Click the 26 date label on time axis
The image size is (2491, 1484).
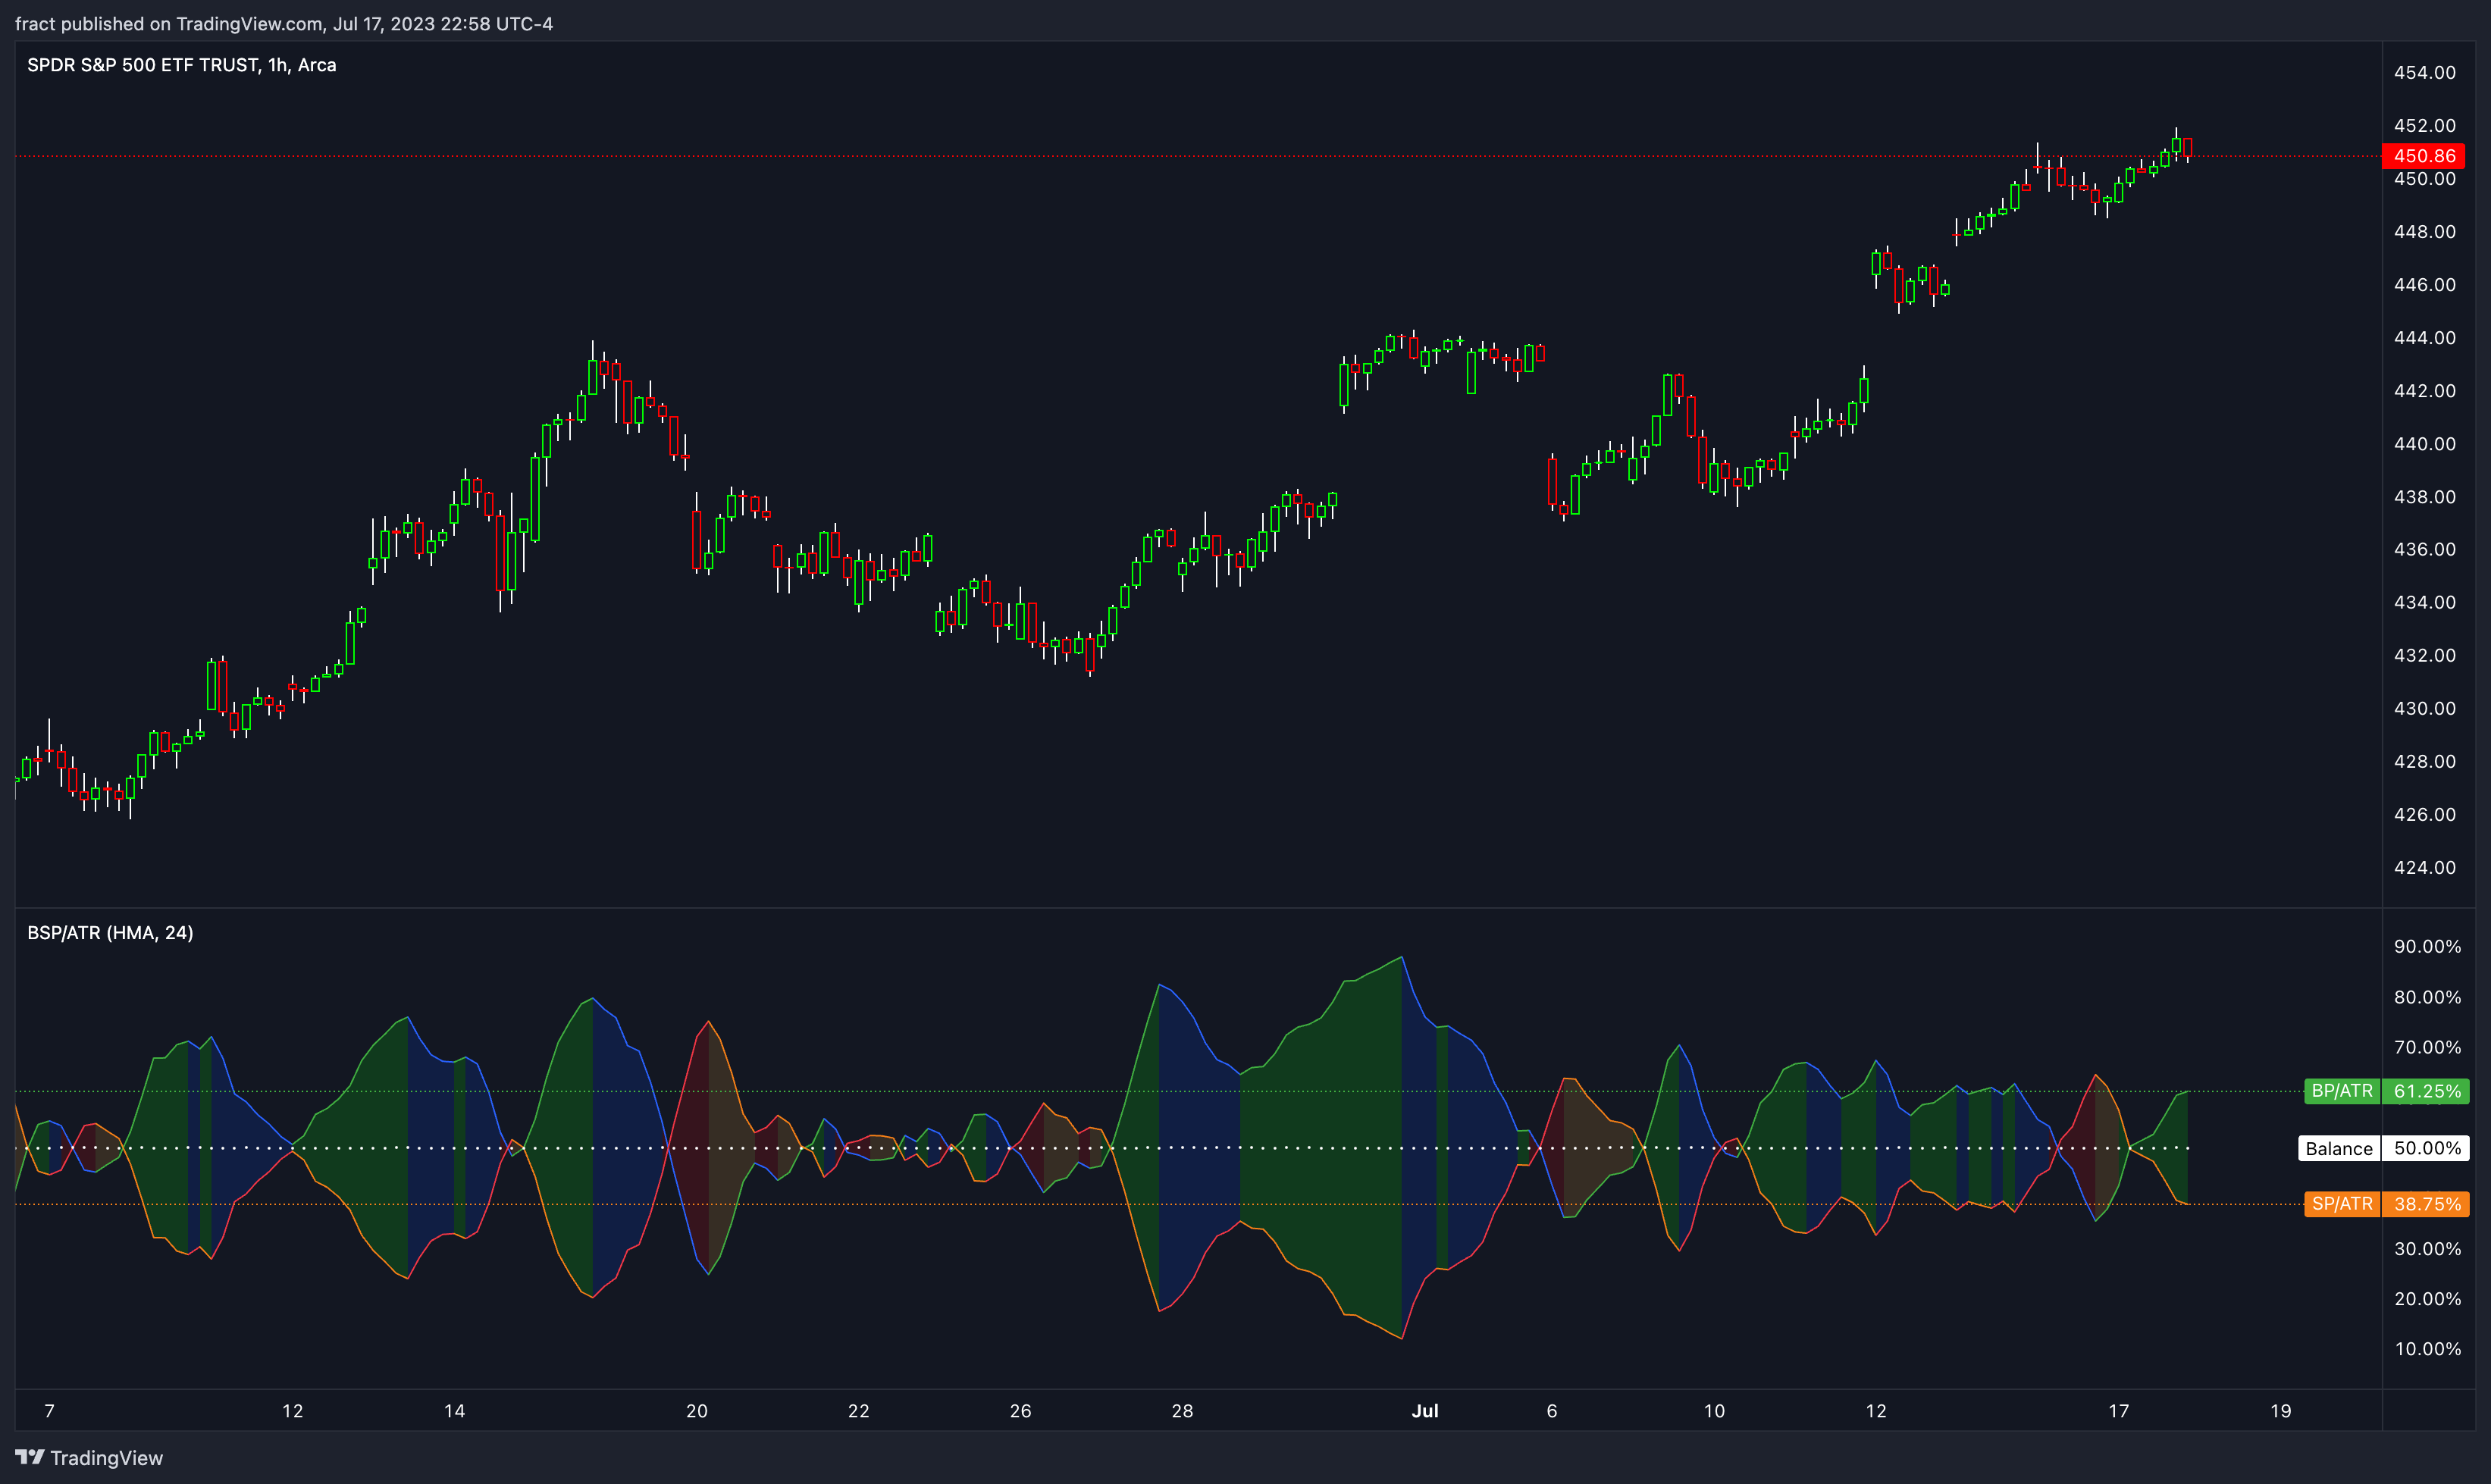[1020, 1411]
